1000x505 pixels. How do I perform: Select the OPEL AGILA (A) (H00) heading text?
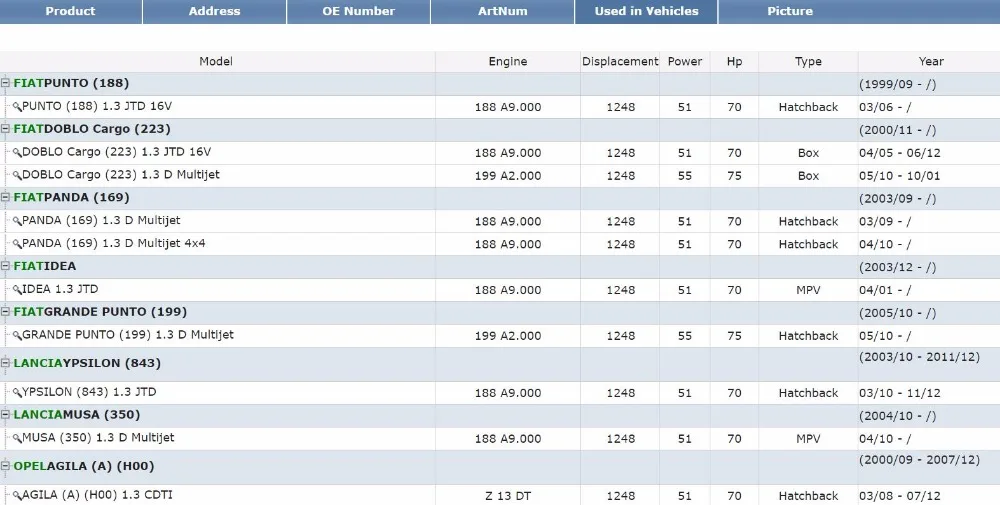(x=84, y=466)
